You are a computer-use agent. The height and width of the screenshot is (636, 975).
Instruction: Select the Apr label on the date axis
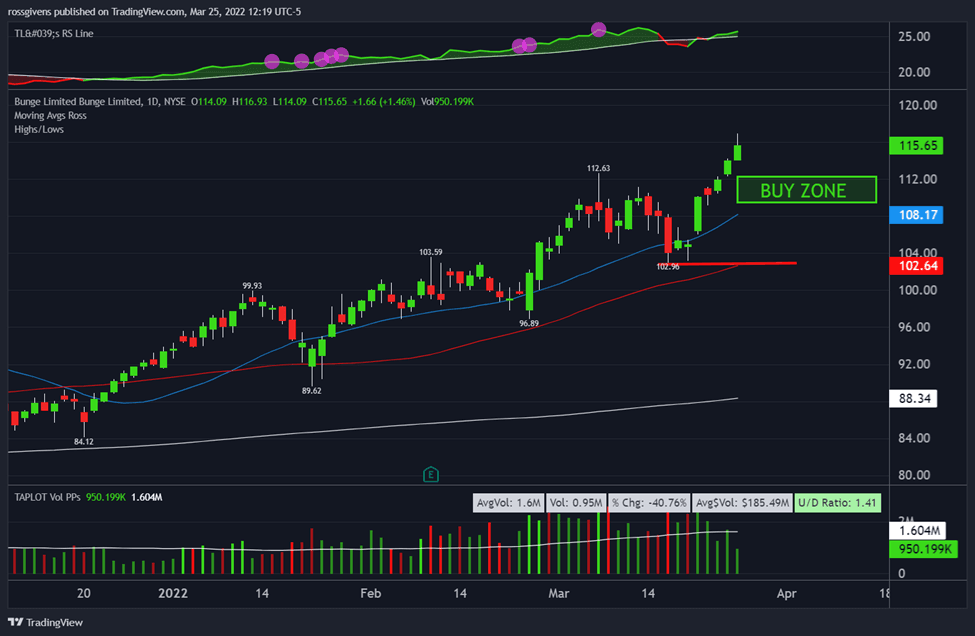pos(787,594)
